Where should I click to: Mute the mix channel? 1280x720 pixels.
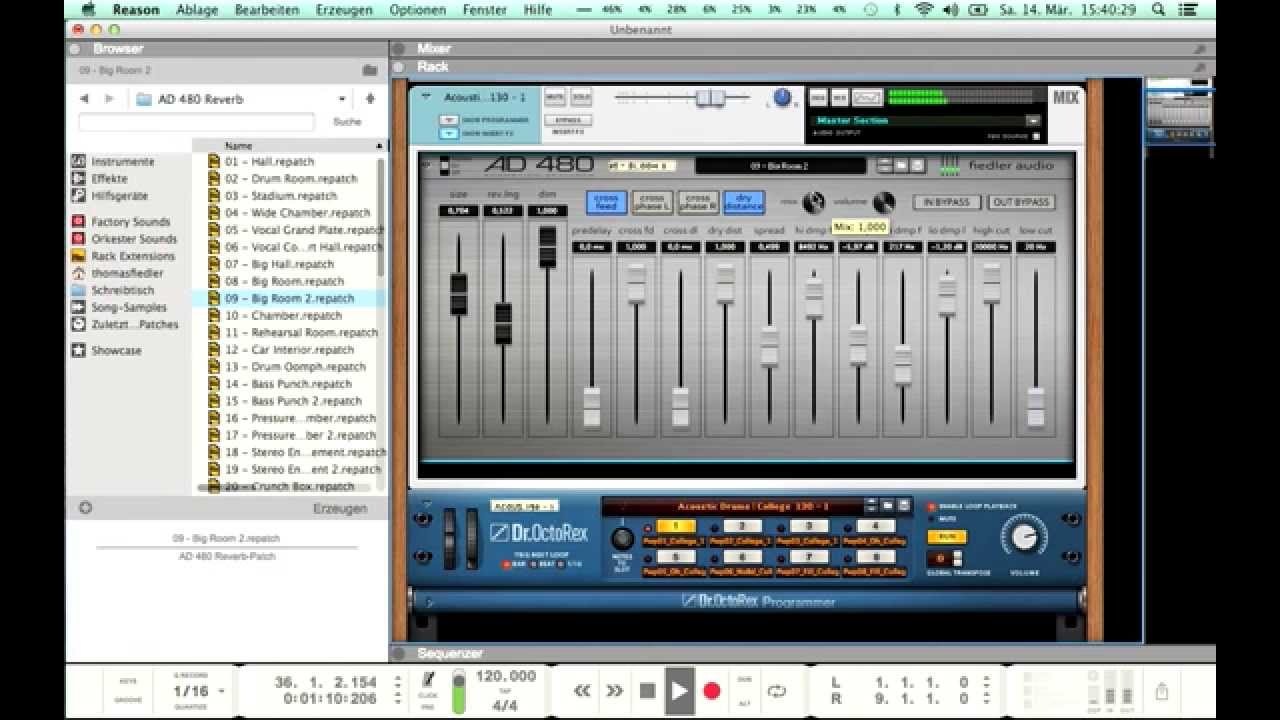pos(554,97)
